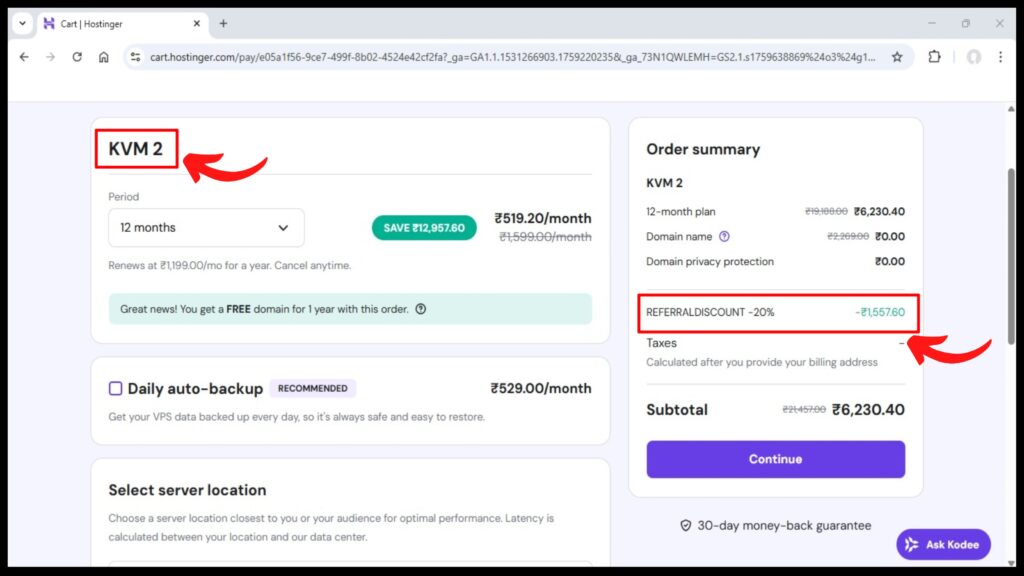Screen dimensions: 1024x576
Task: Bookmark this page with the star icon
Action: (897, 57)
